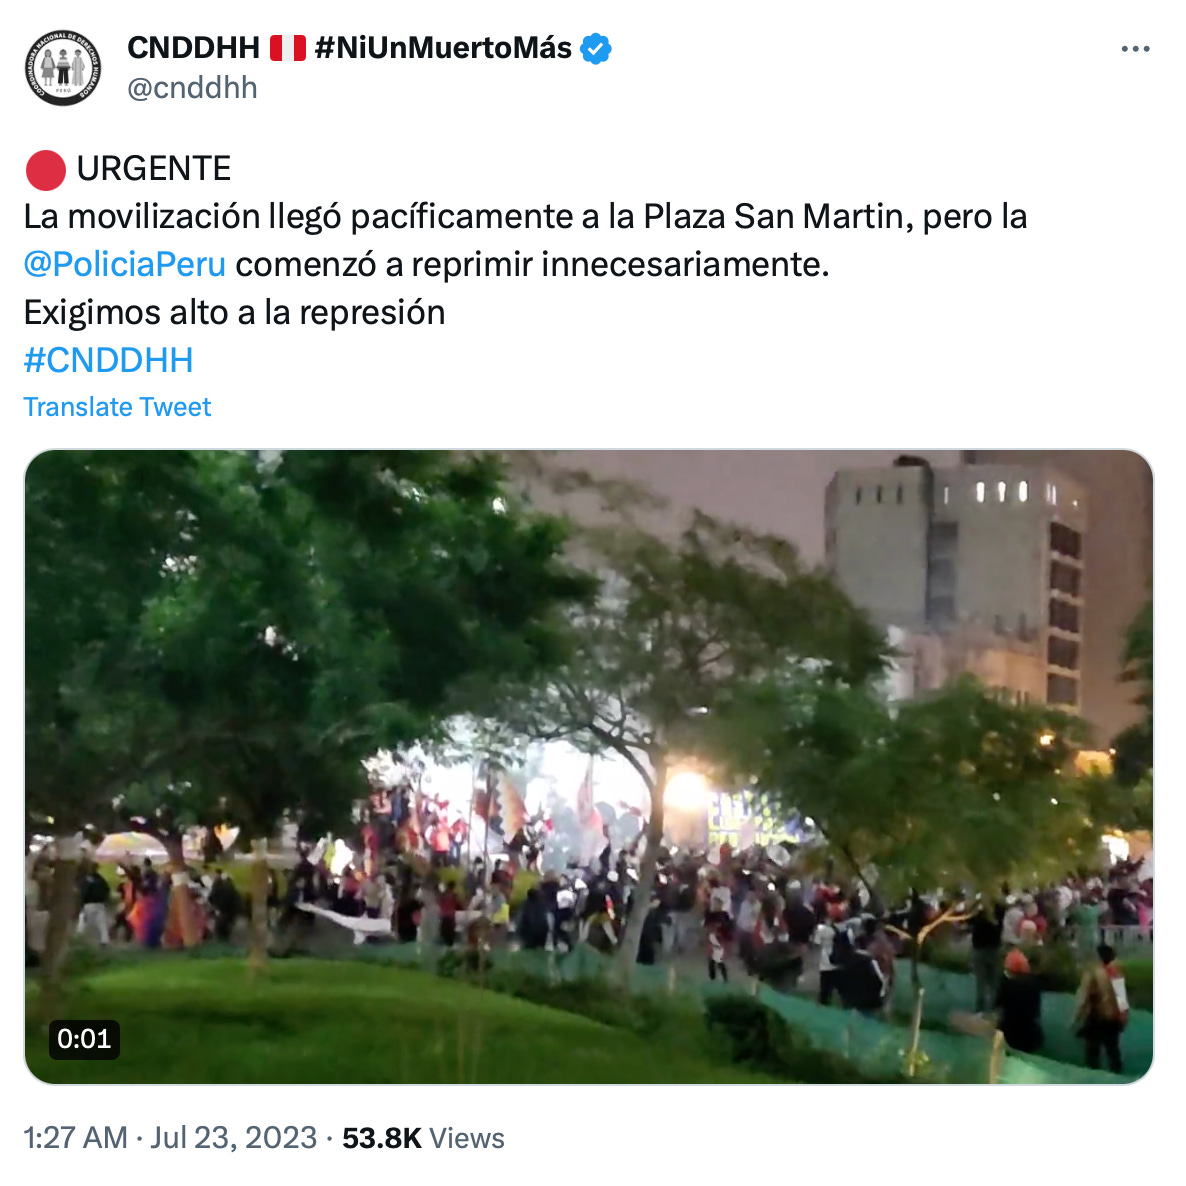Click the word URGENTE
This screenshot has height=1186, width=1186.
154,169
